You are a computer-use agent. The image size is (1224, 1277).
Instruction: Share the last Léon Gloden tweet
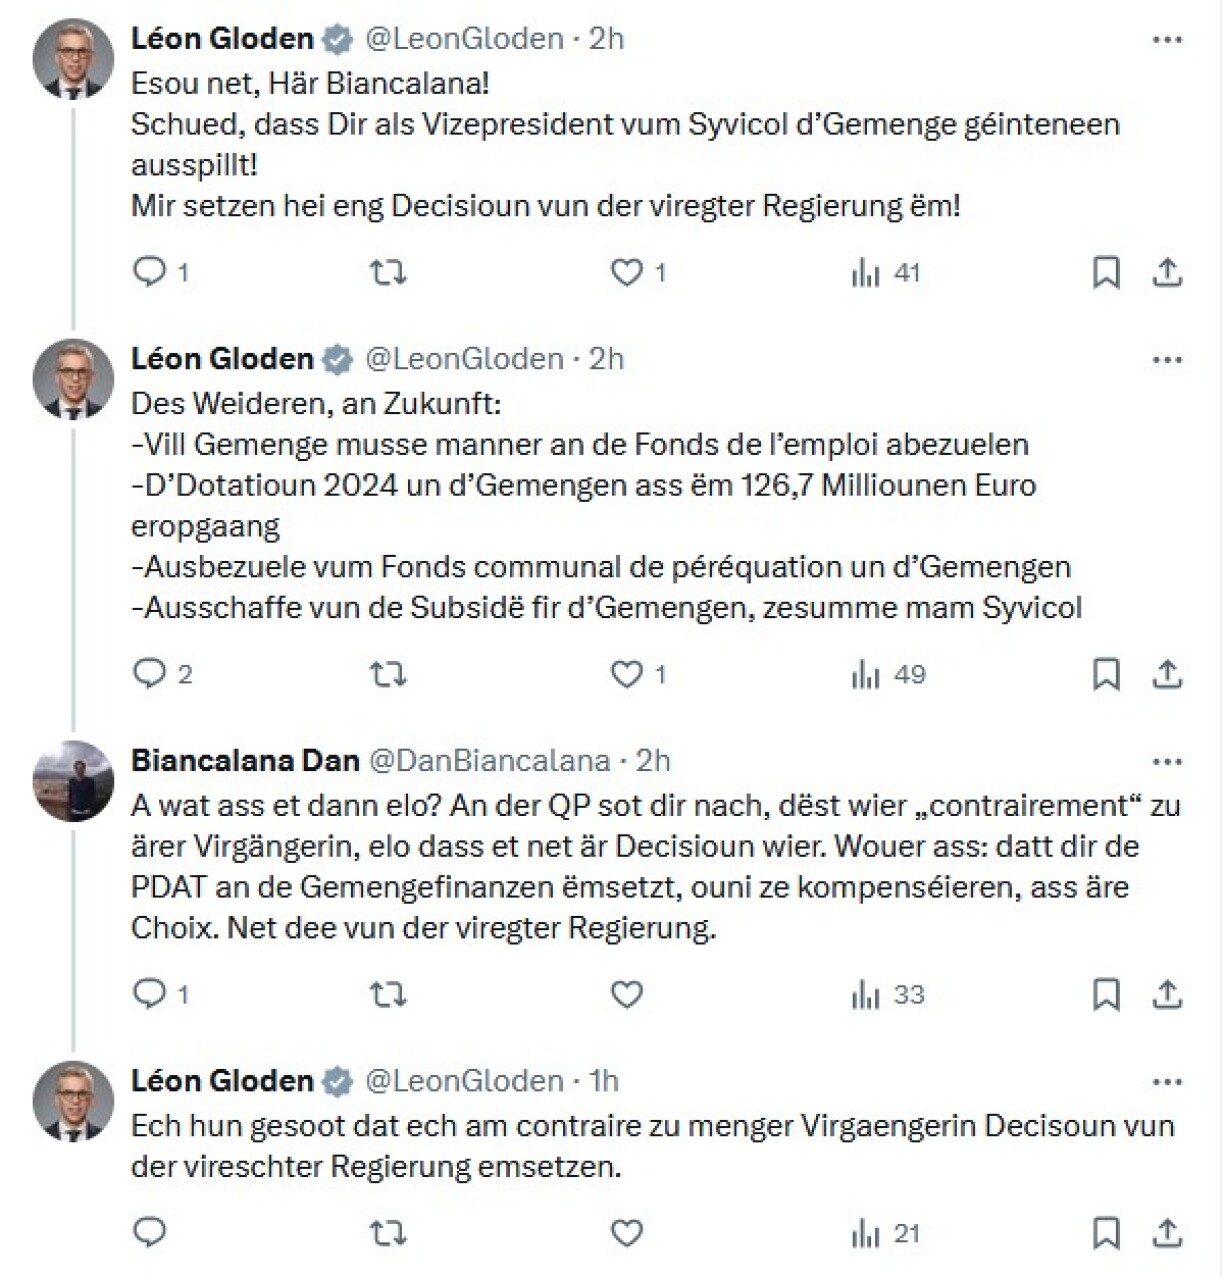click(x=1167, y=1234)
